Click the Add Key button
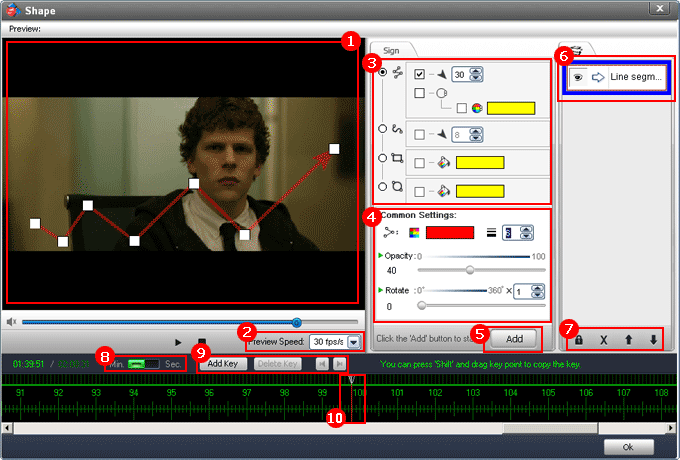This screenshot has height=460, width=680. pyautogui.click(x=223, y=364)
